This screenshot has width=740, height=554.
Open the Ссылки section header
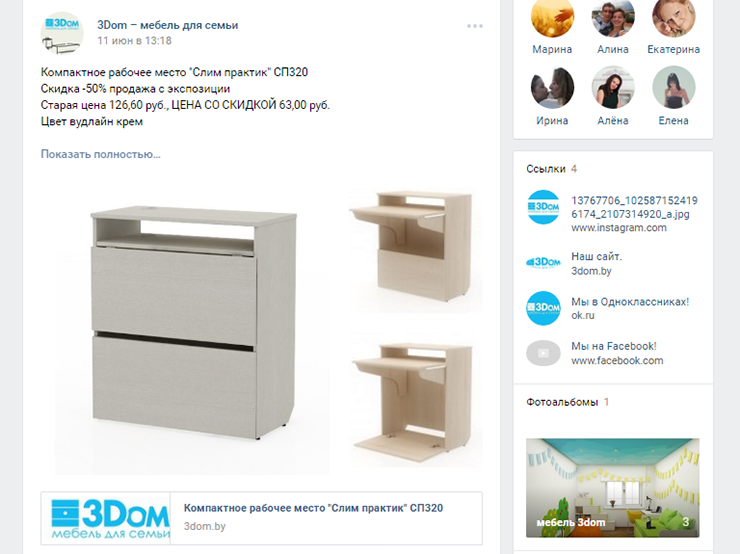coord(546,169)
